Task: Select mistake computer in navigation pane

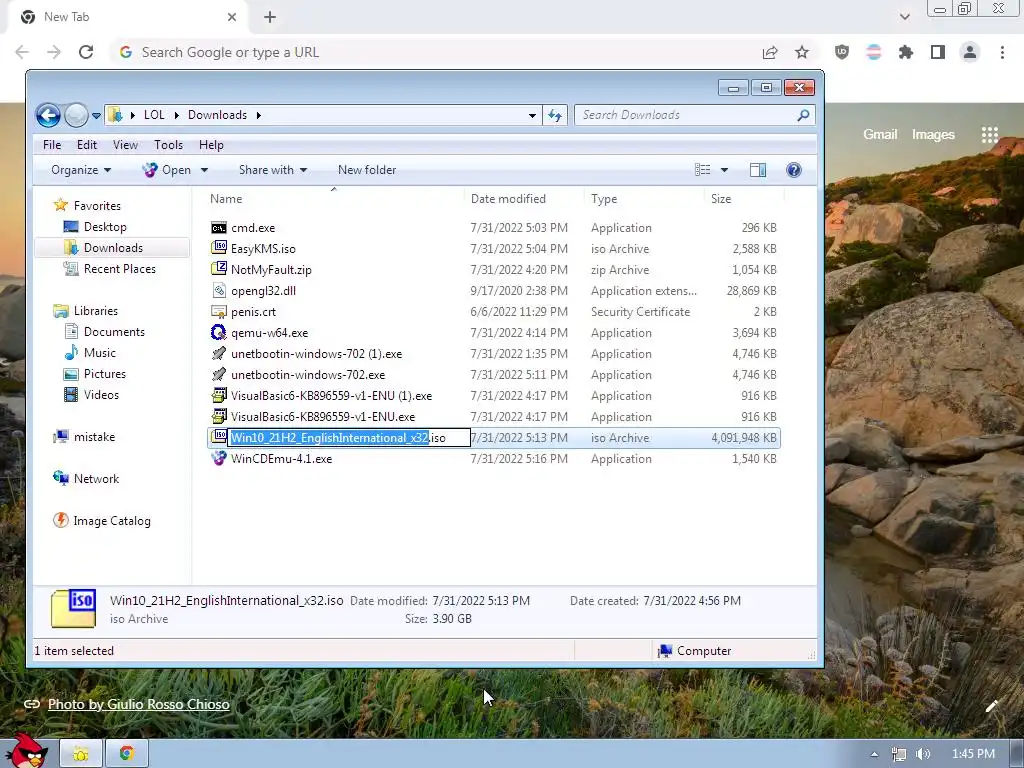Action: tap(94, 437)
